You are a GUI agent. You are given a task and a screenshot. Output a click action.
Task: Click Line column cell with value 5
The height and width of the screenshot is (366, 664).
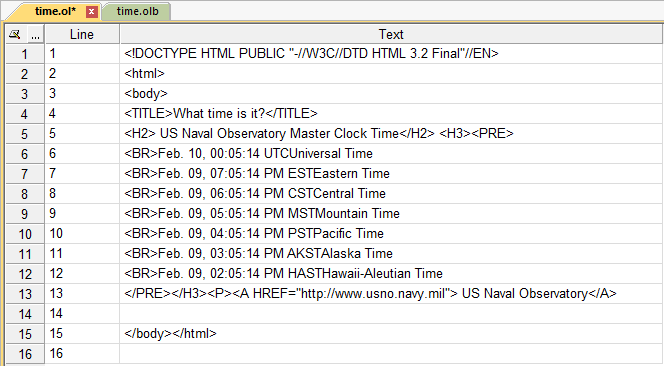82,134
